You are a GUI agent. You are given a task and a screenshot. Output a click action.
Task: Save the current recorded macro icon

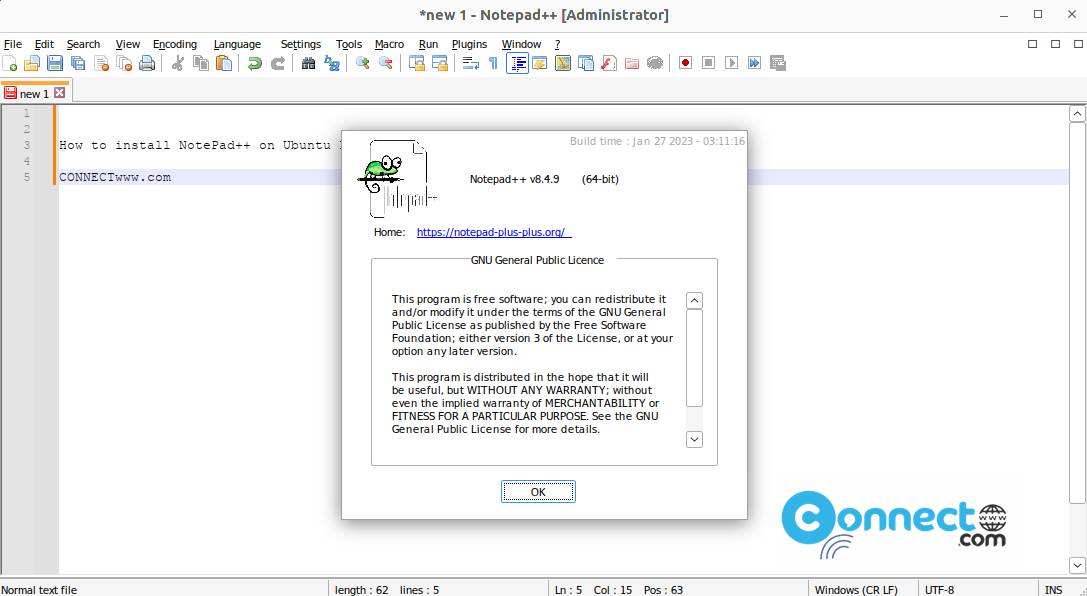tap(778, 64)
